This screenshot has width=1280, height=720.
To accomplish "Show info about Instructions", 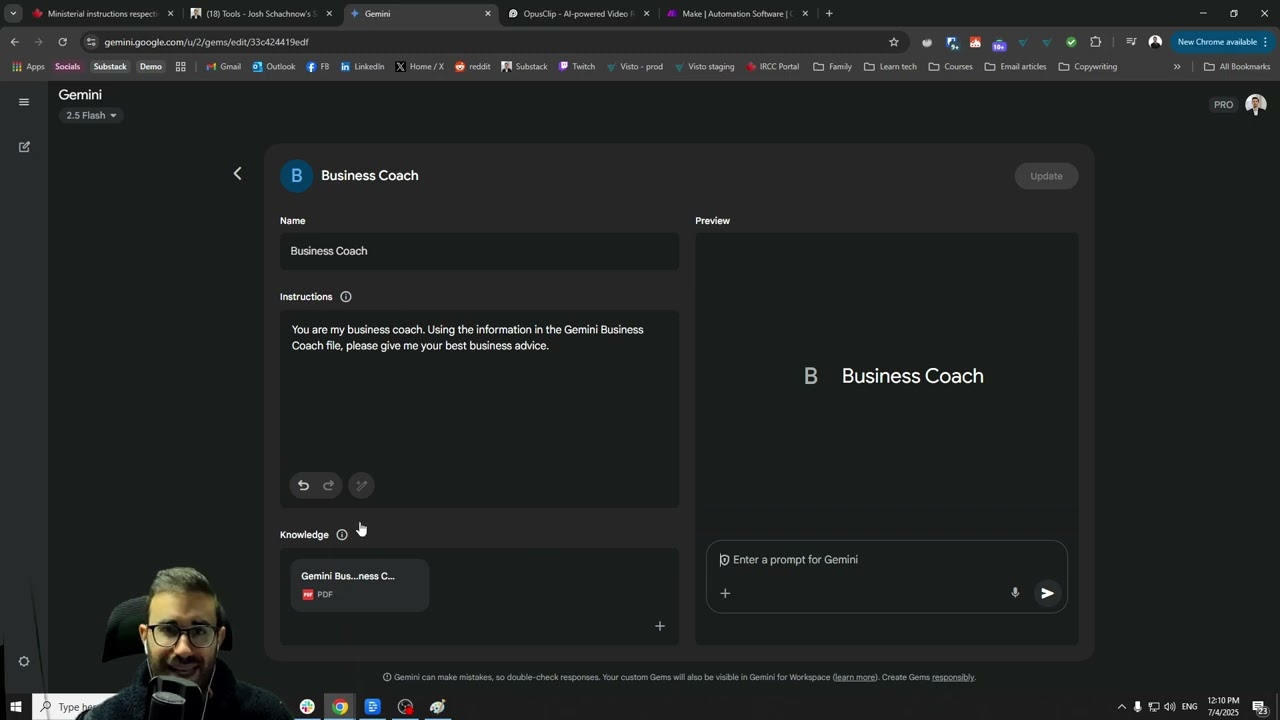I will (x=346, y=297).
